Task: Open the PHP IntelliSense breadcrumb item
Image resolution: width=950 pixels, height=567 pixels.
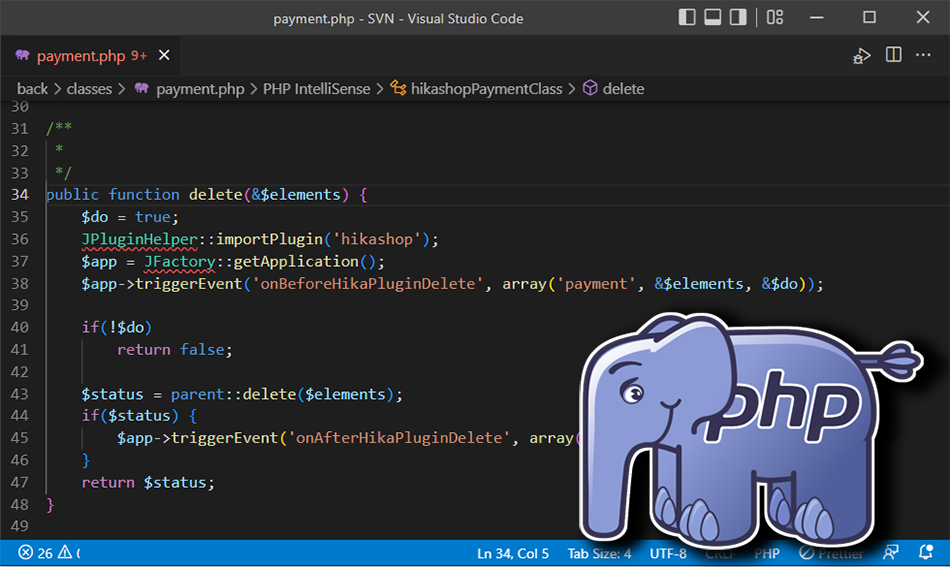Action: pyautogui.click(x=316, y=89)
